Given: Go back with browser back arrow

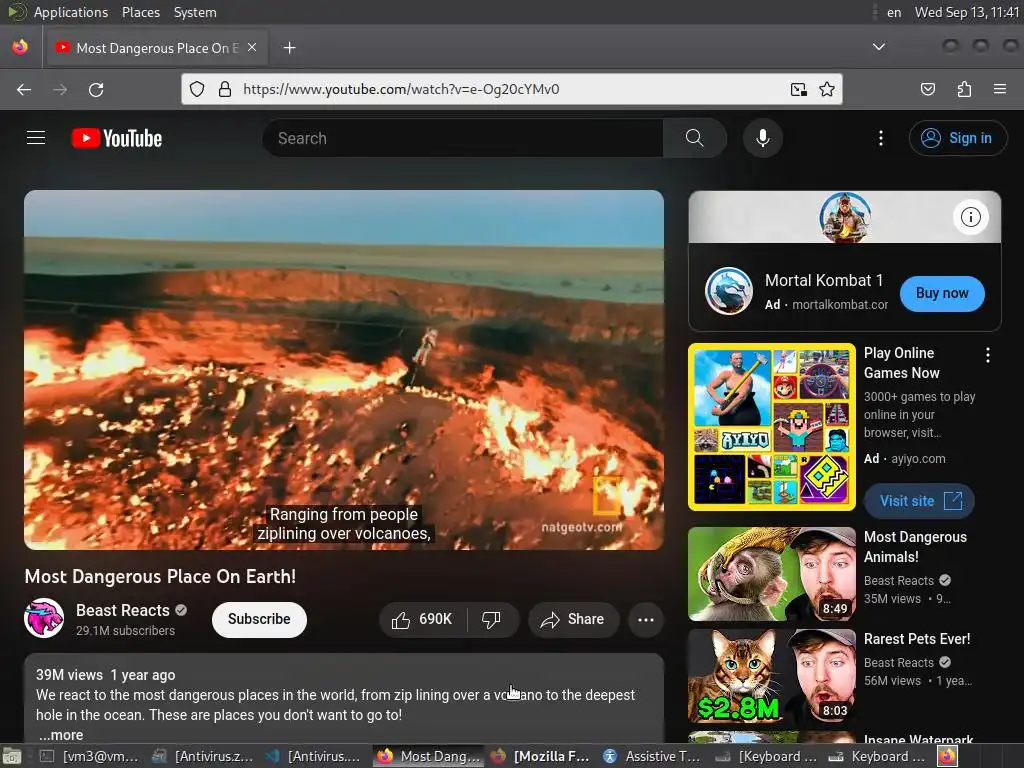Looking at the screenshot, I should [x=24, y=89].
